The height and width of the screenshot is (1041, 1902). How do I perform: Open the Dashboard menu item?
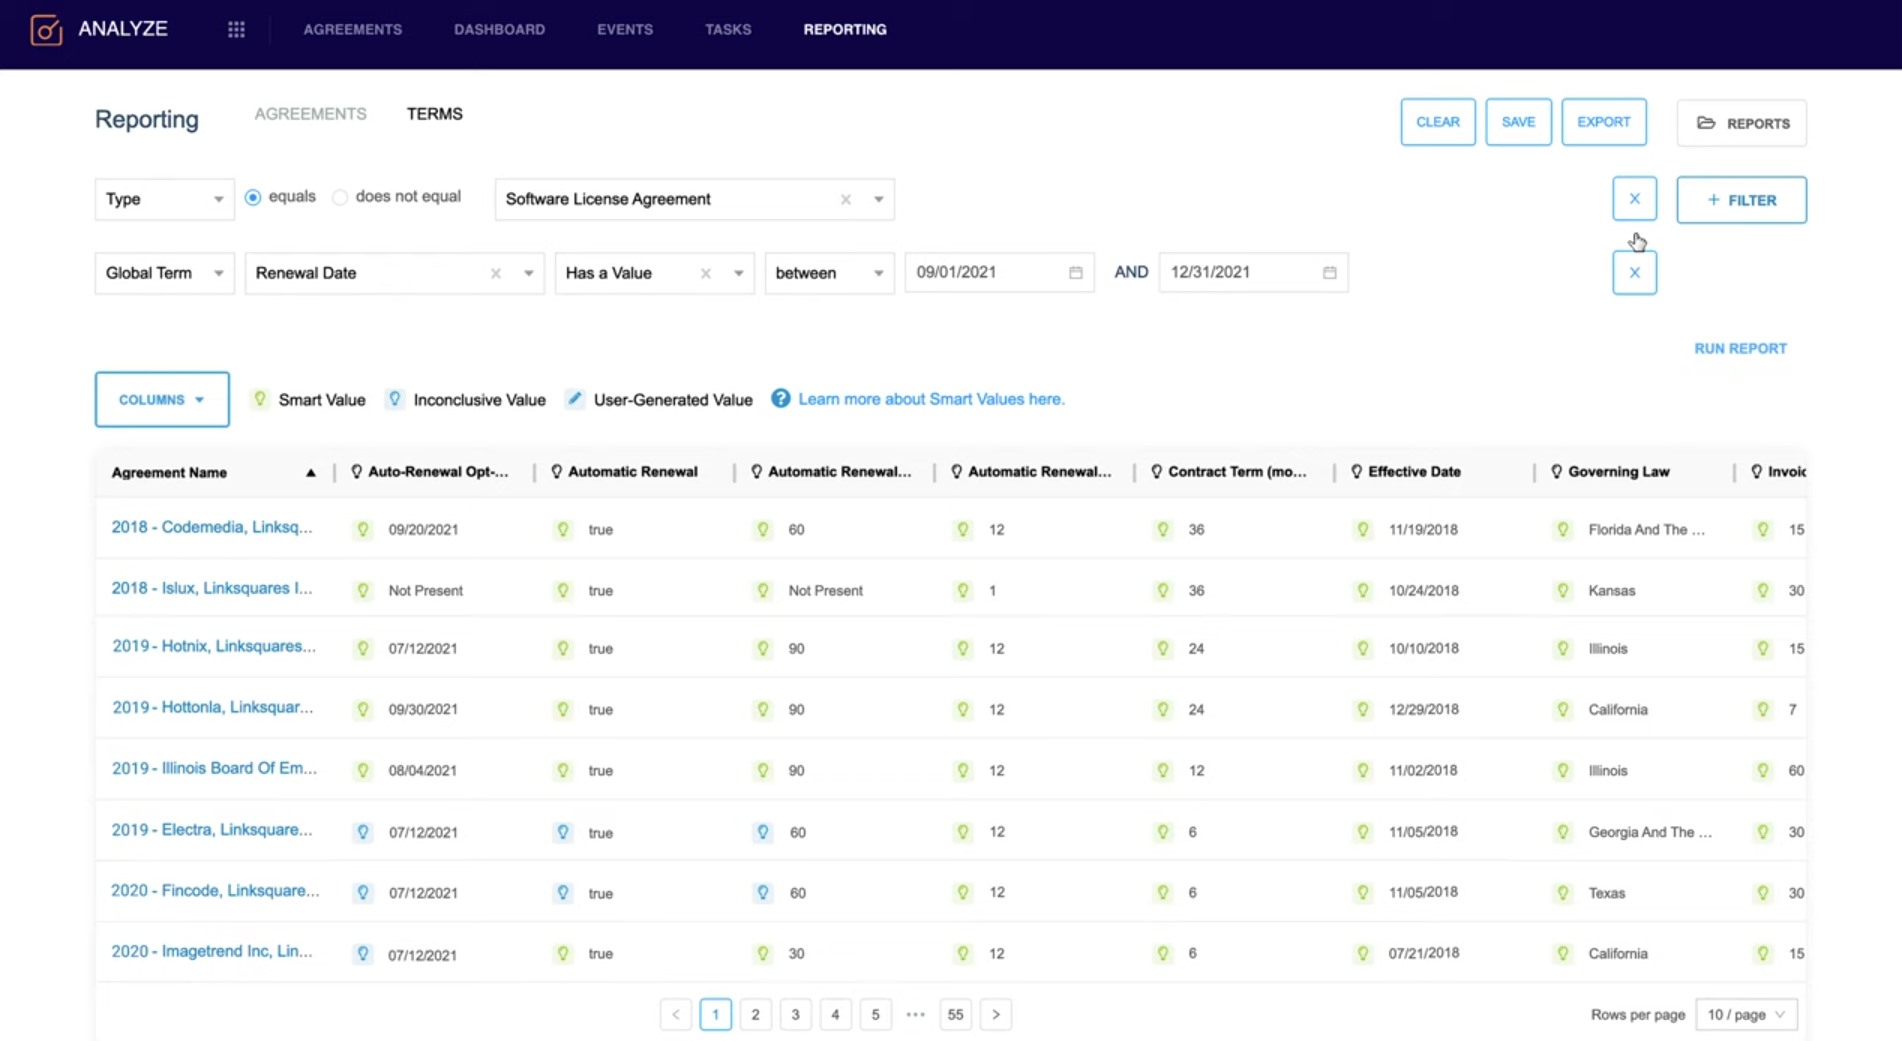(x=499, y=30)
